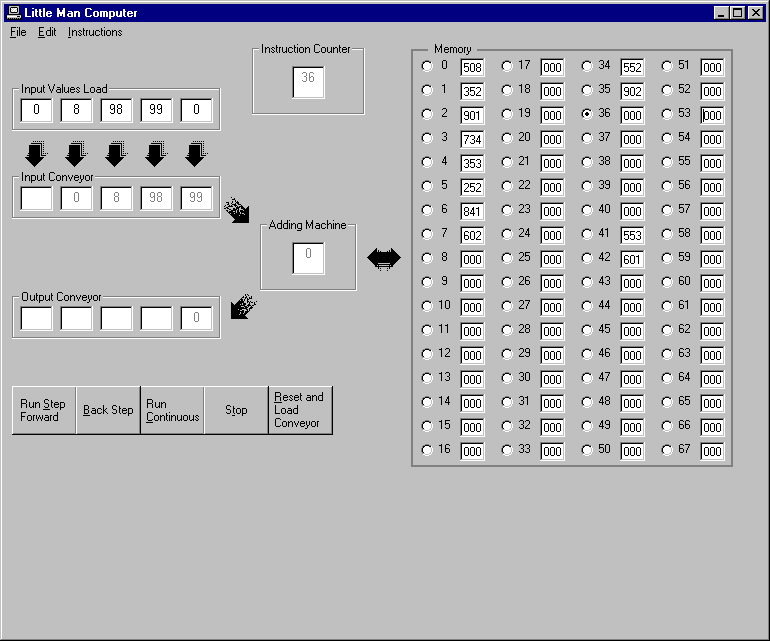Screen dimensions: 770x641
Task: Open the Instructions menu
Action: (x=95, y=32)
